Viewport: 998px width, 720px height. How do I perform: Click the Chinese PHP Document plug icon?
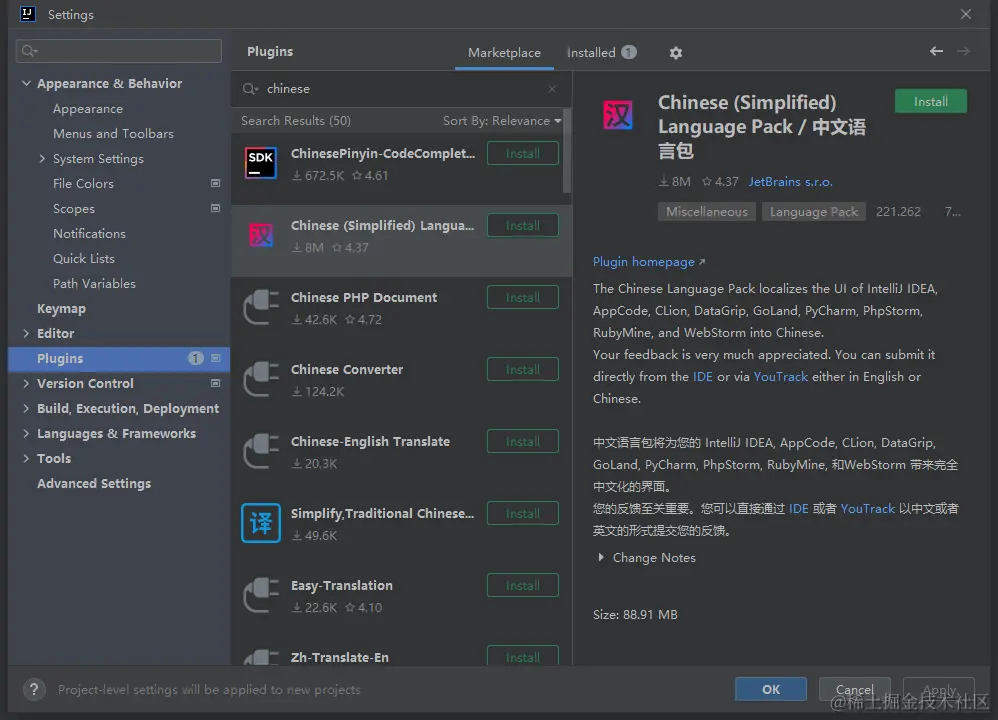[x=261, y=307]
